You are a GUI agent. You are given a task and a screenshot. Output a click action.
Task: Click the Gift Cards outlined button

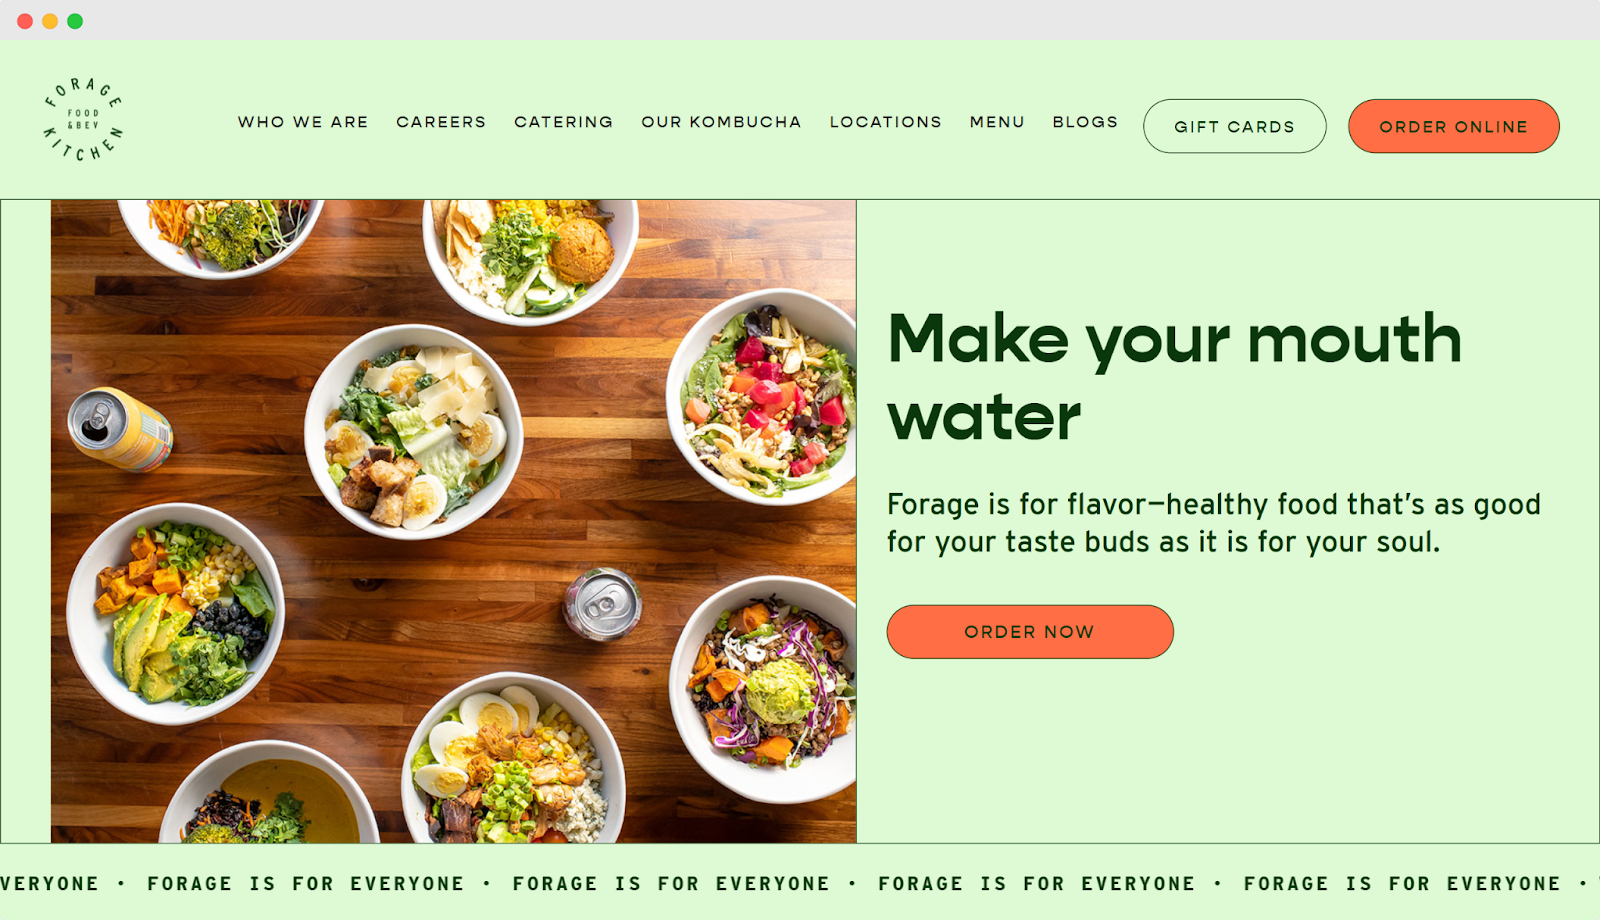1235,126
